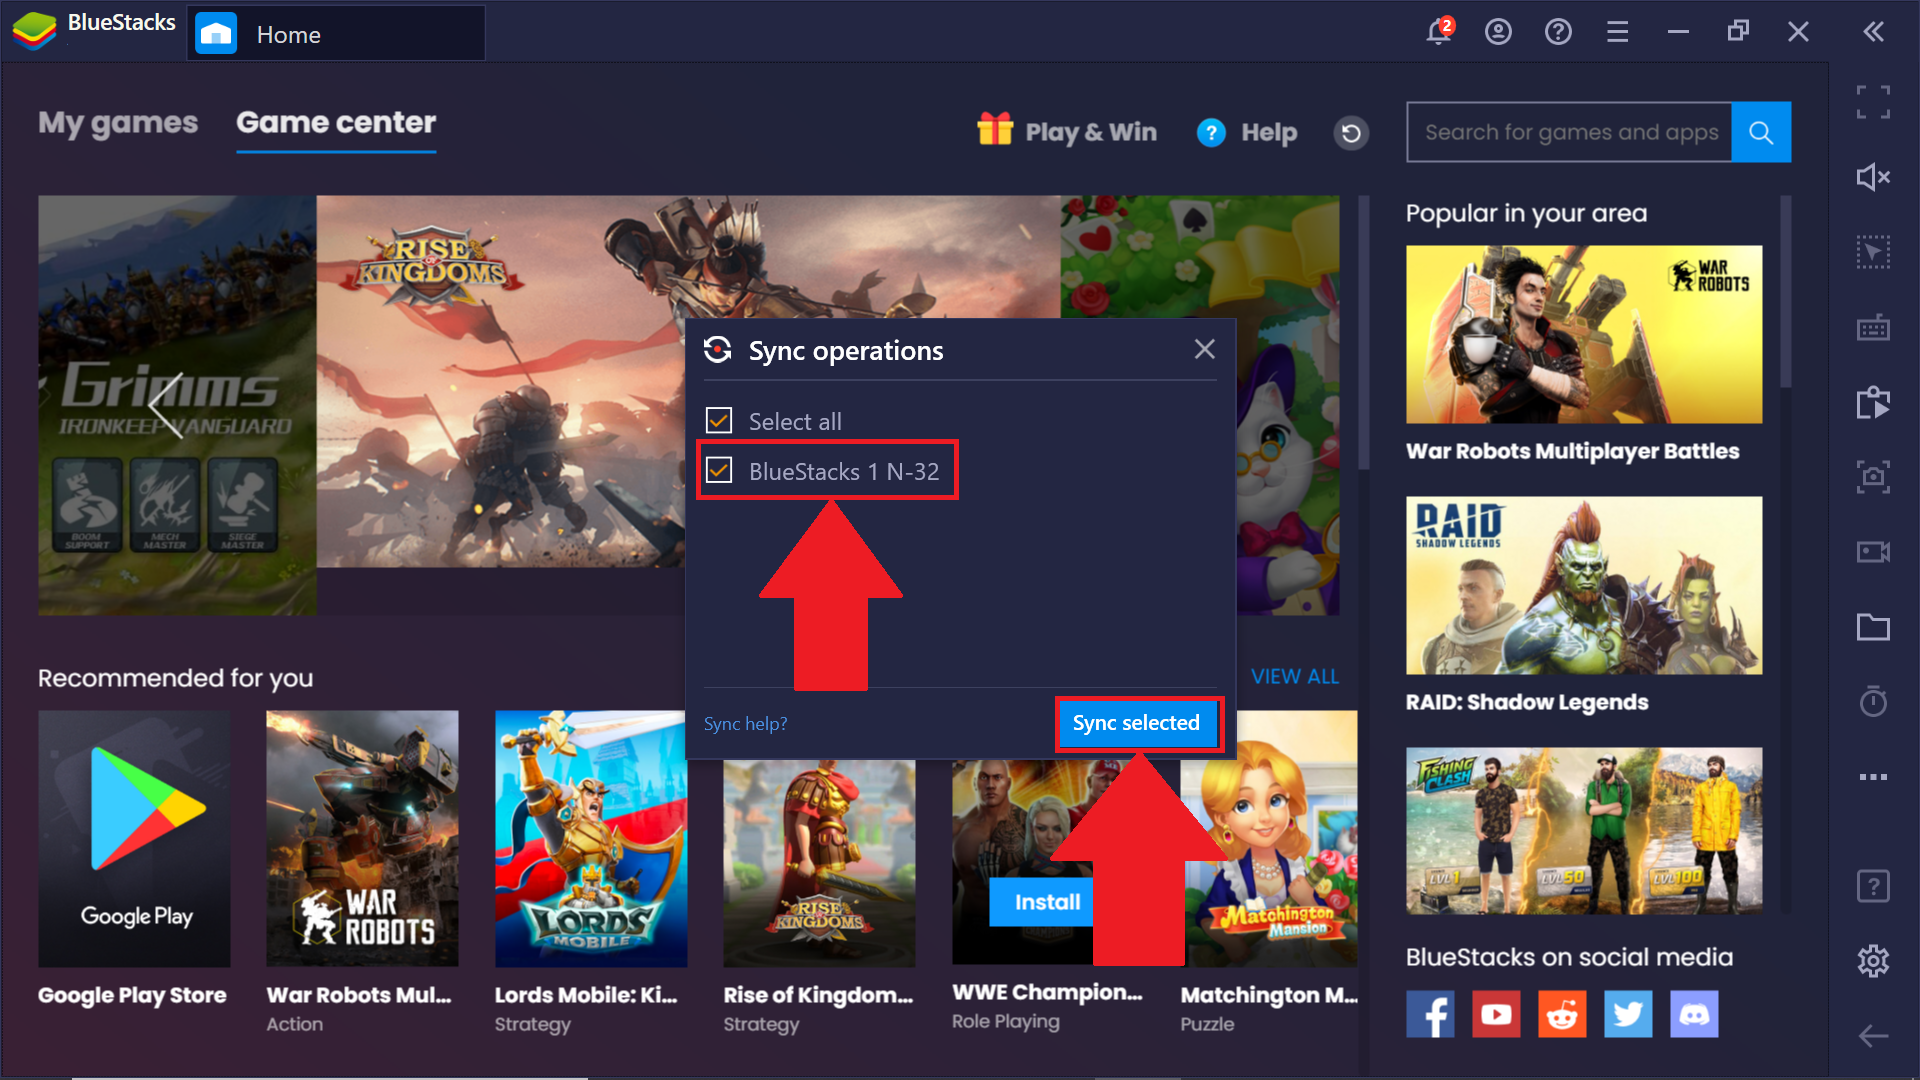Open the Sync help? link
1920x1080 pixels.
coord(745,724)
